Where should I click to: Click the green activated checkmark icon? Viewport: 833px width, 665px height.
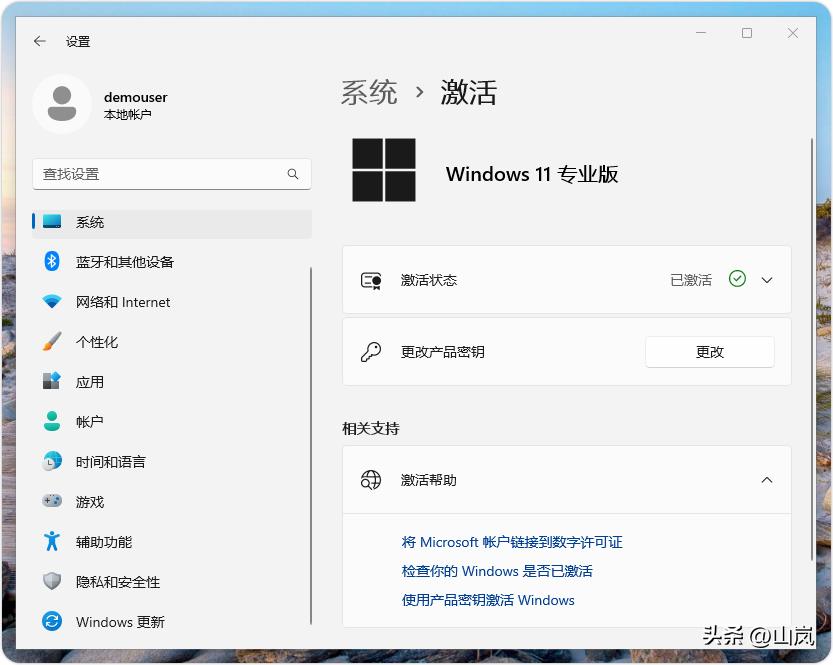[x=737, y=278]
